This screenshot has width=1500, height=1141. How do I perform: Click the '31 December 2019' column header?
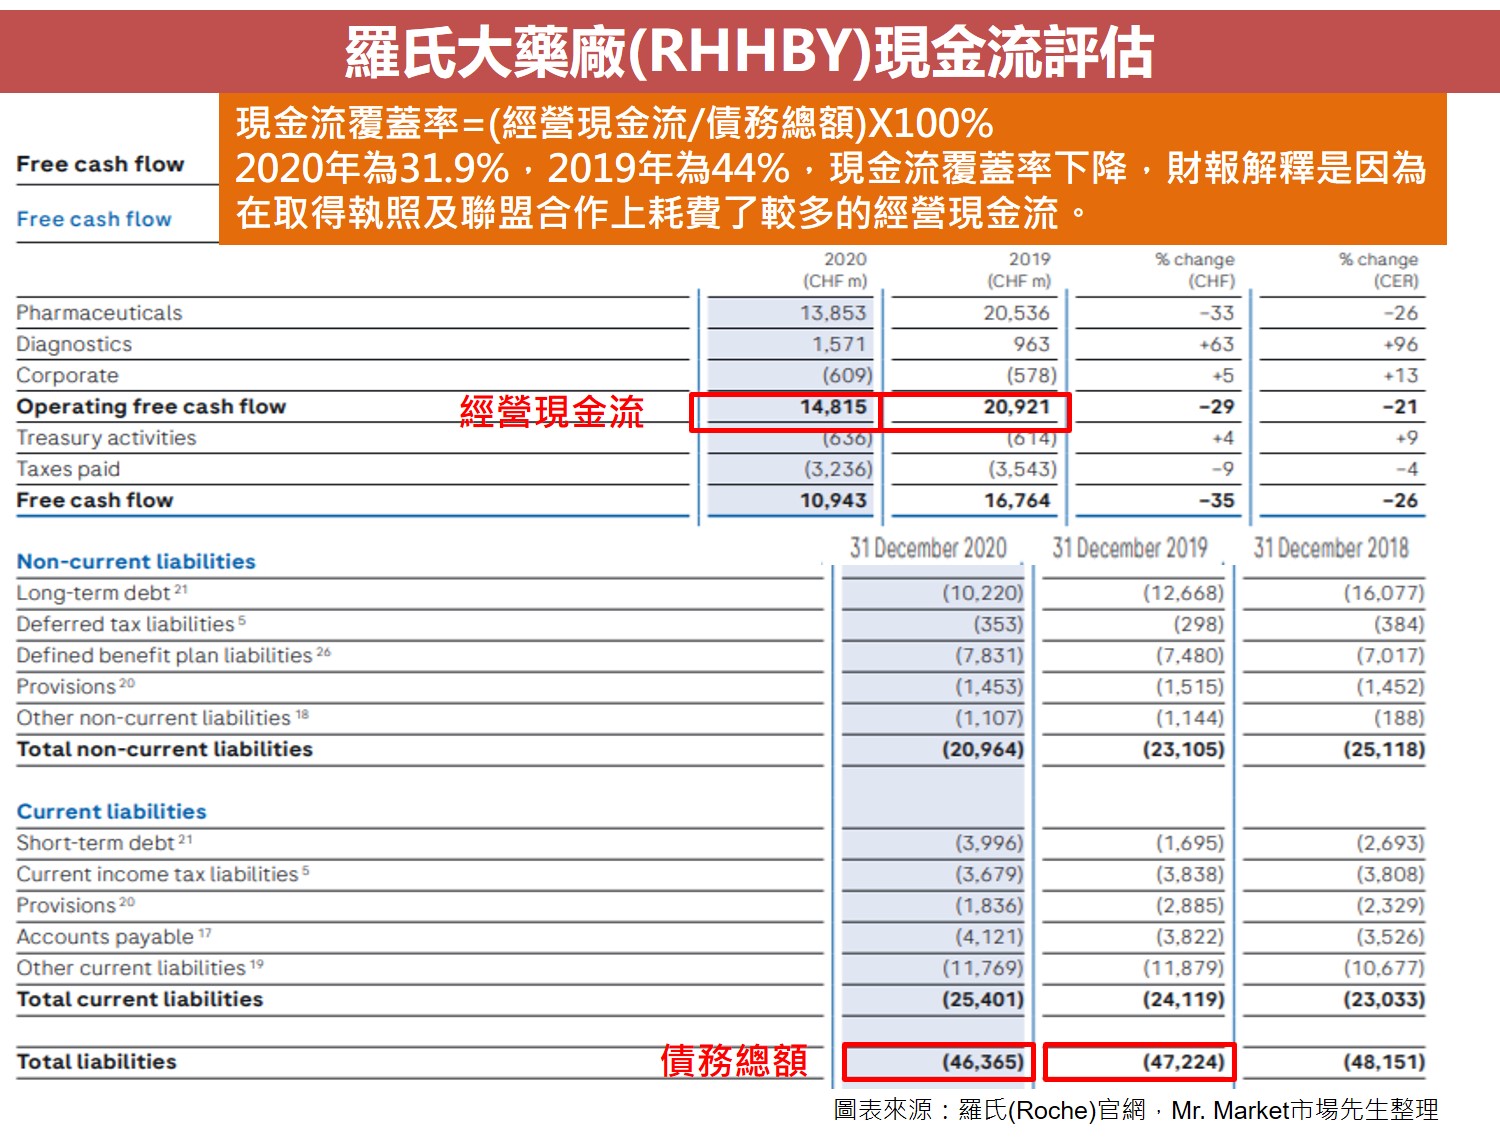[1130, 548]
